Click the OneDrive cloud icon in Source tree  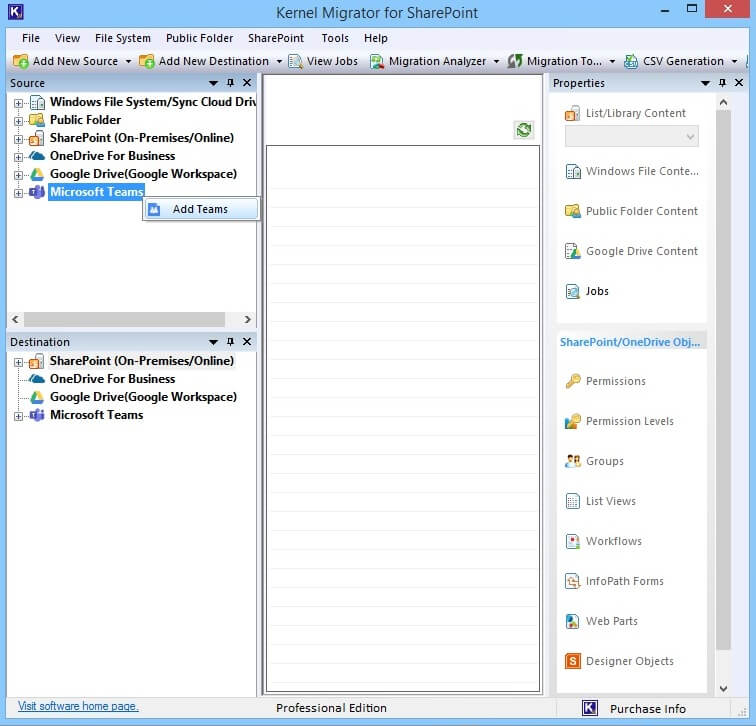37,156
